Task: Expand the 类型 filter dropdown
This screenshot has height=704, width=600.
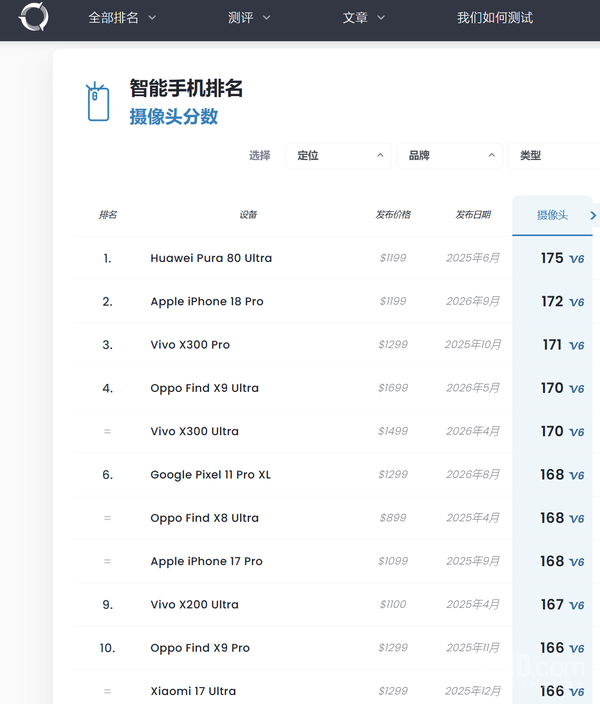Action: tap(554, 156)
